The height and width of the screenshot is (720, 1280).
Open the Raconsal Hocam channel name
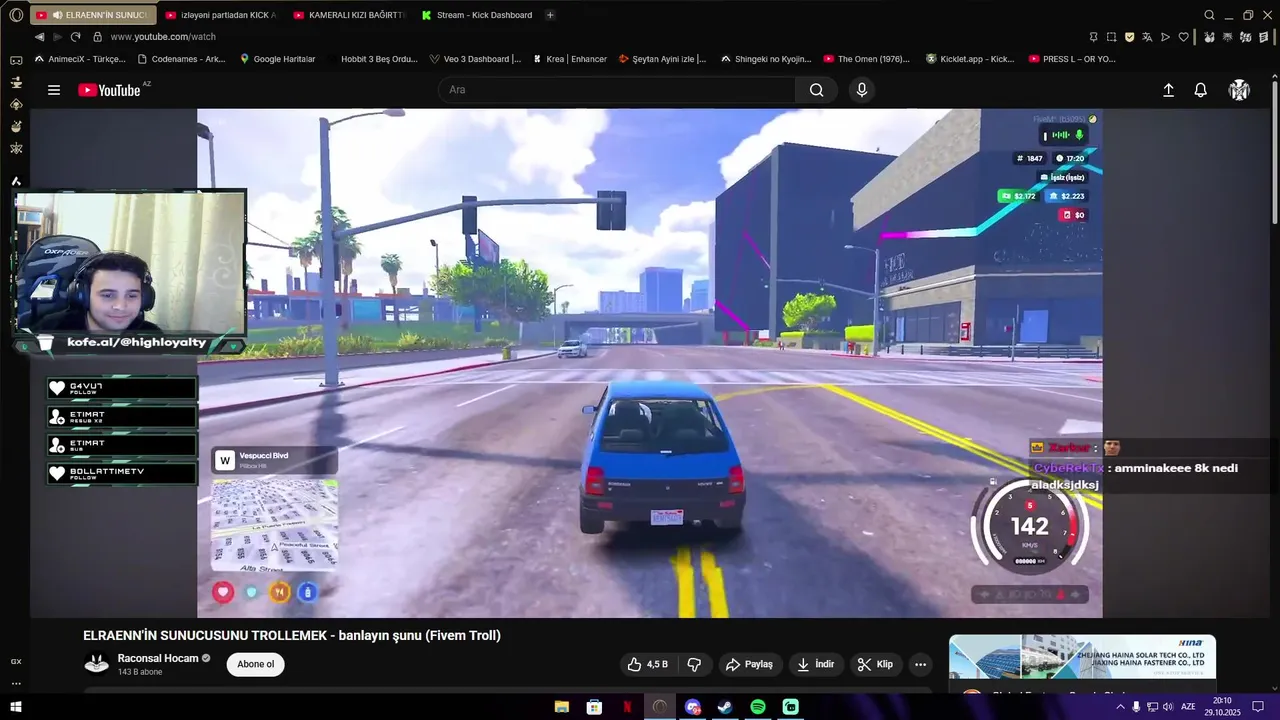click(158, 658)
